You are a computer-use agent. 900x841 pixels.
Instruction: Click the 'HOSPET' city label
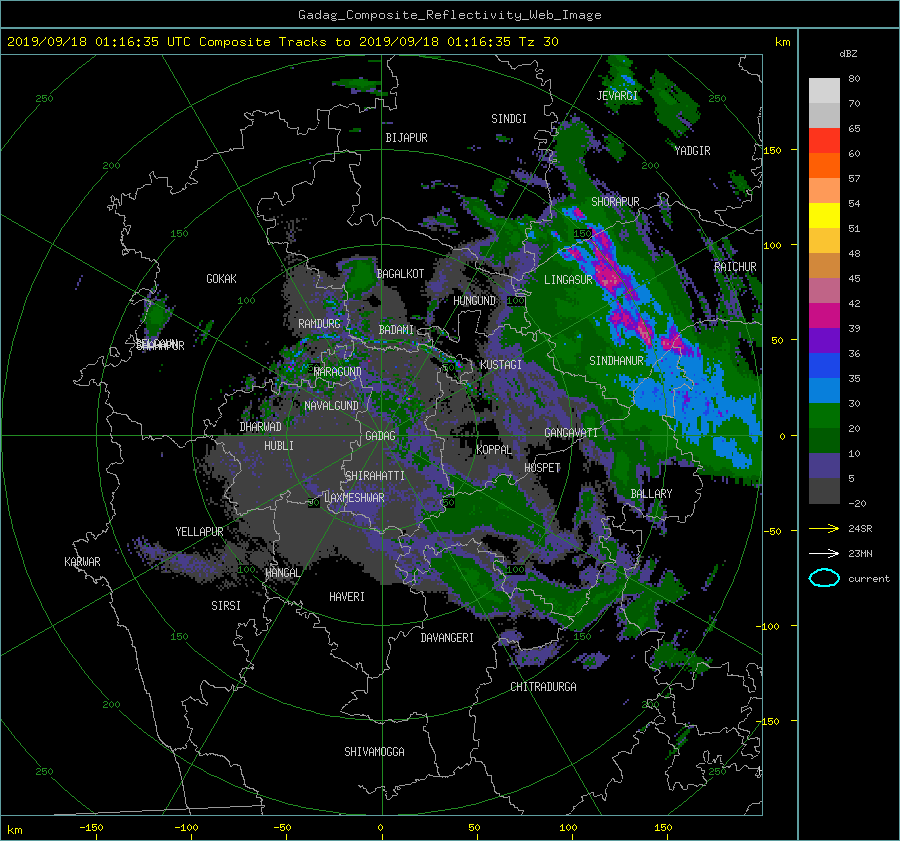[542, 468]
